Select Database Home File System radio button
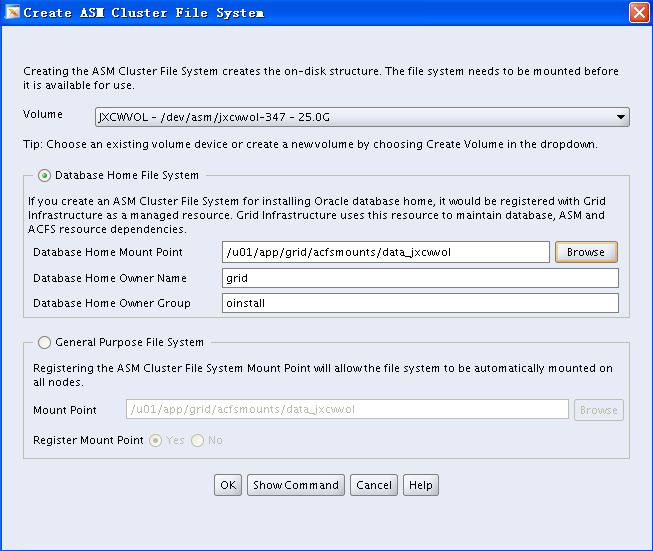Screen dimensions: 653x551 click(44, 175)
